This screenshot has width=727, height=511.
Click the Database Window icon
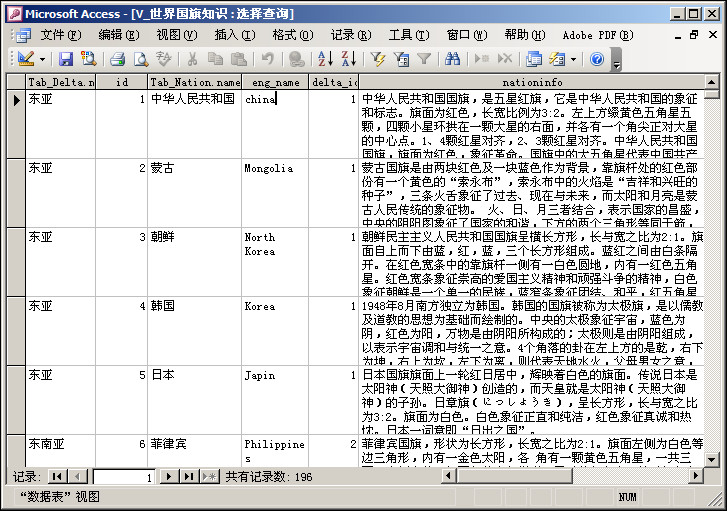(x=534, y=59)
